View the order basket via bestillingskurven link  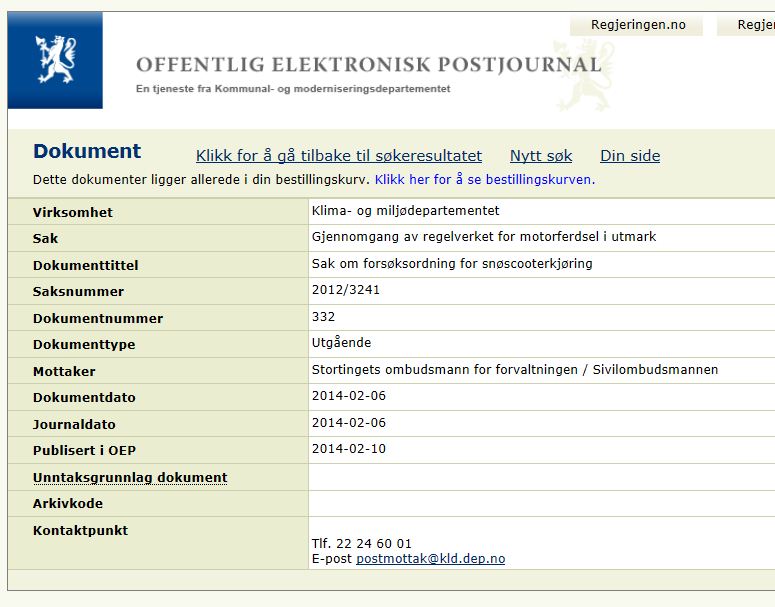[x=484, y=180]
